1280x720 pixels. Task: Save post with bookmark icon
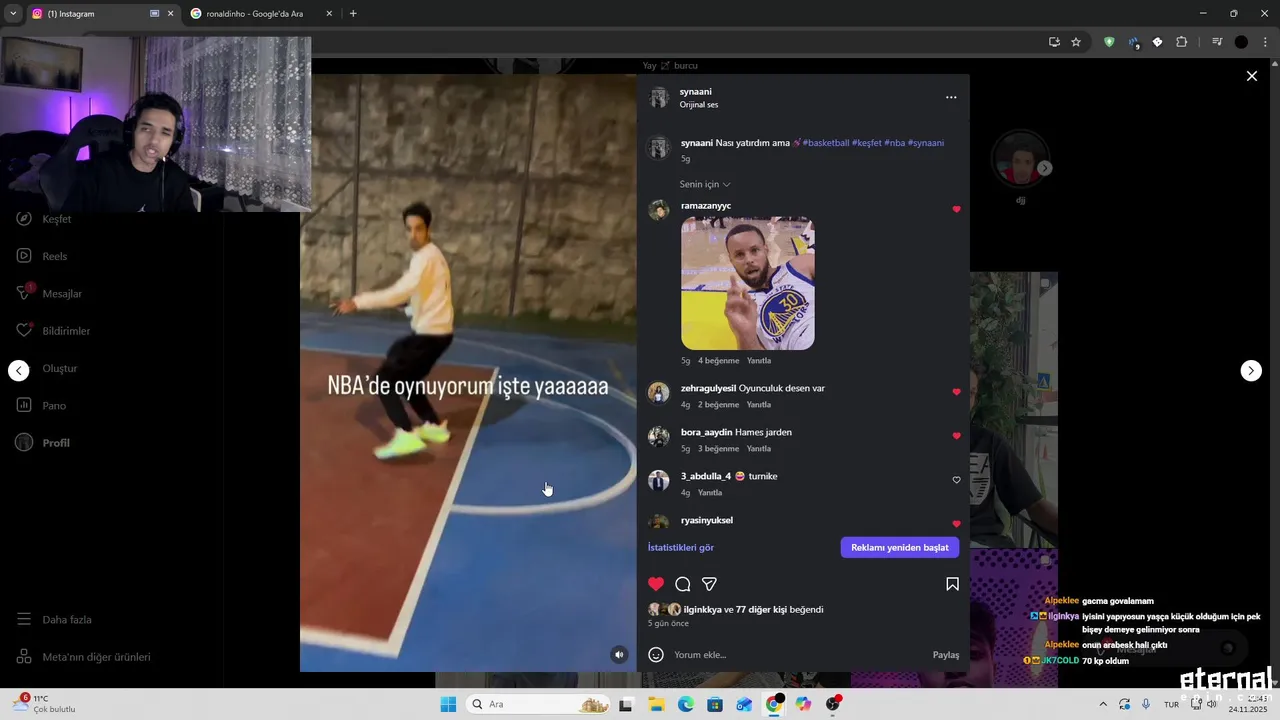tap(952, 584)
